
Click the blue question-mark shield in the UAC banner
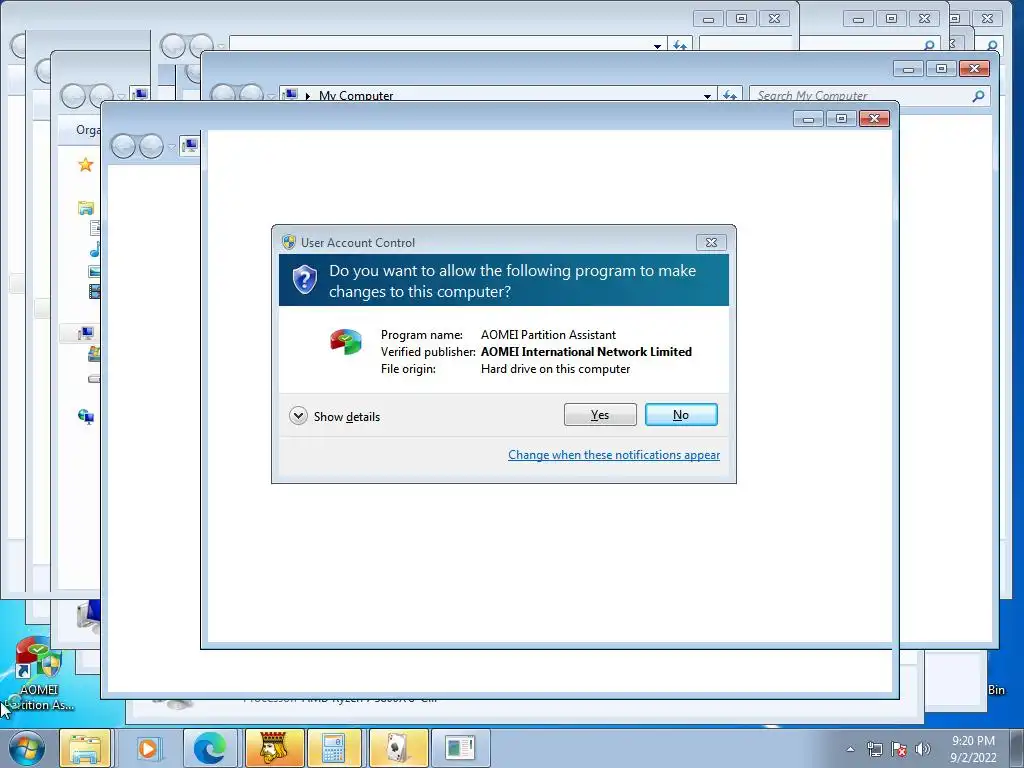point(304,280)
